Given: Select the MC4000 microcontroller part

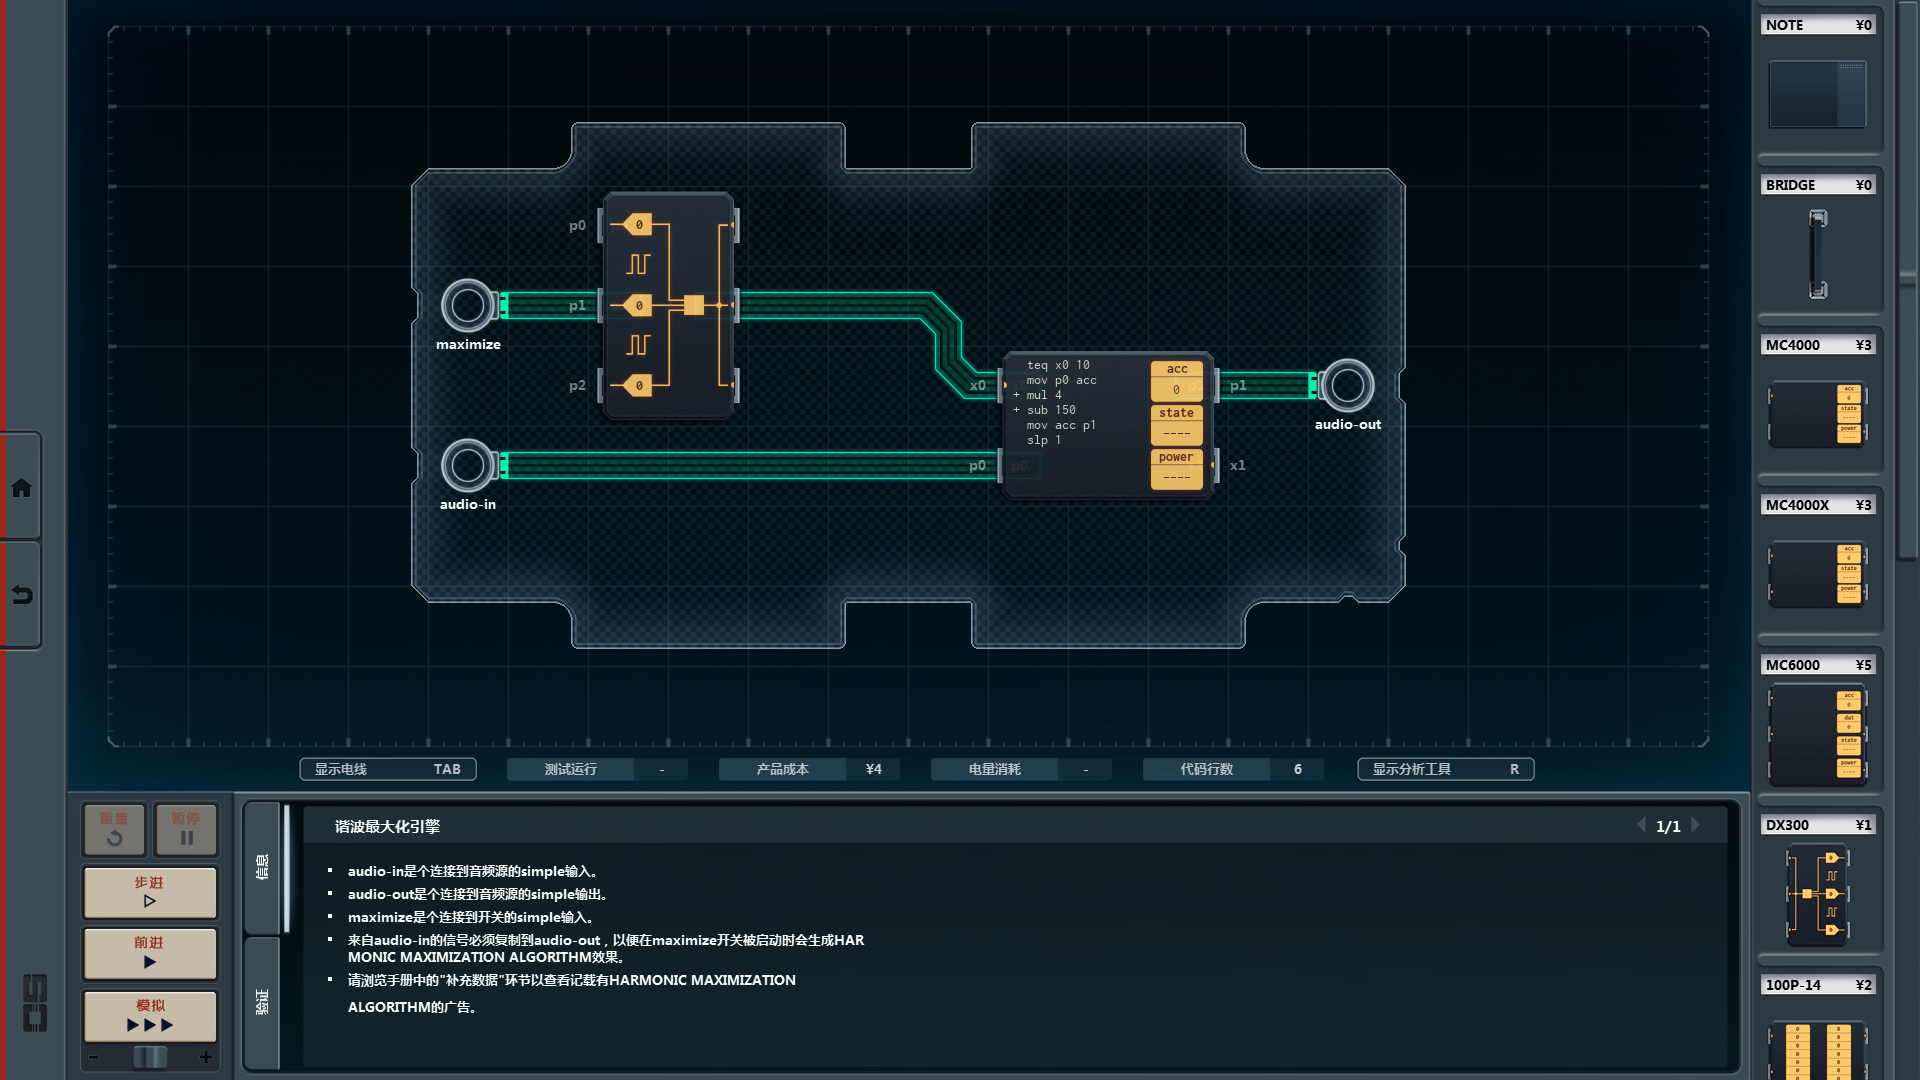Looking at the screenshot, I should click(1817, 413).
